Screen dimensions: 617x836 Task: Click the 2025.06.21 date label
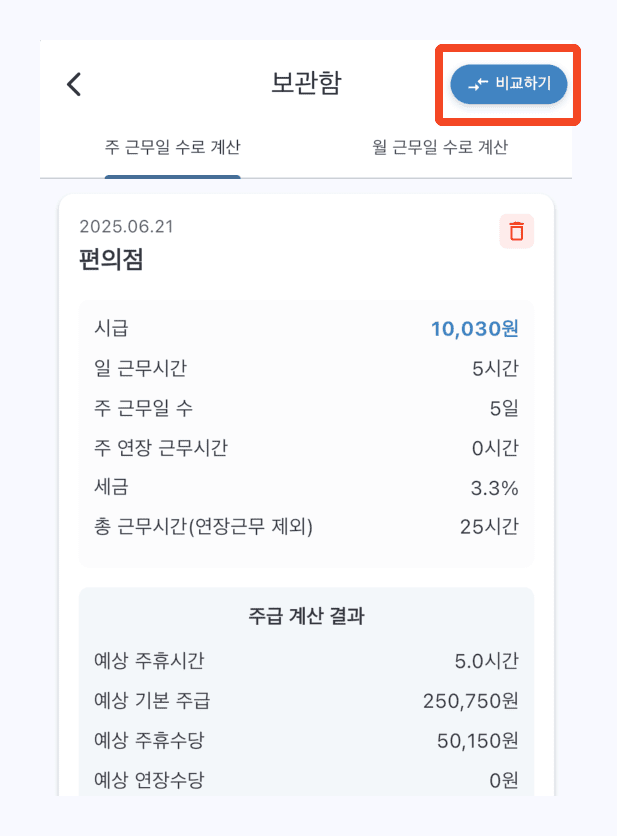(126, 227)
